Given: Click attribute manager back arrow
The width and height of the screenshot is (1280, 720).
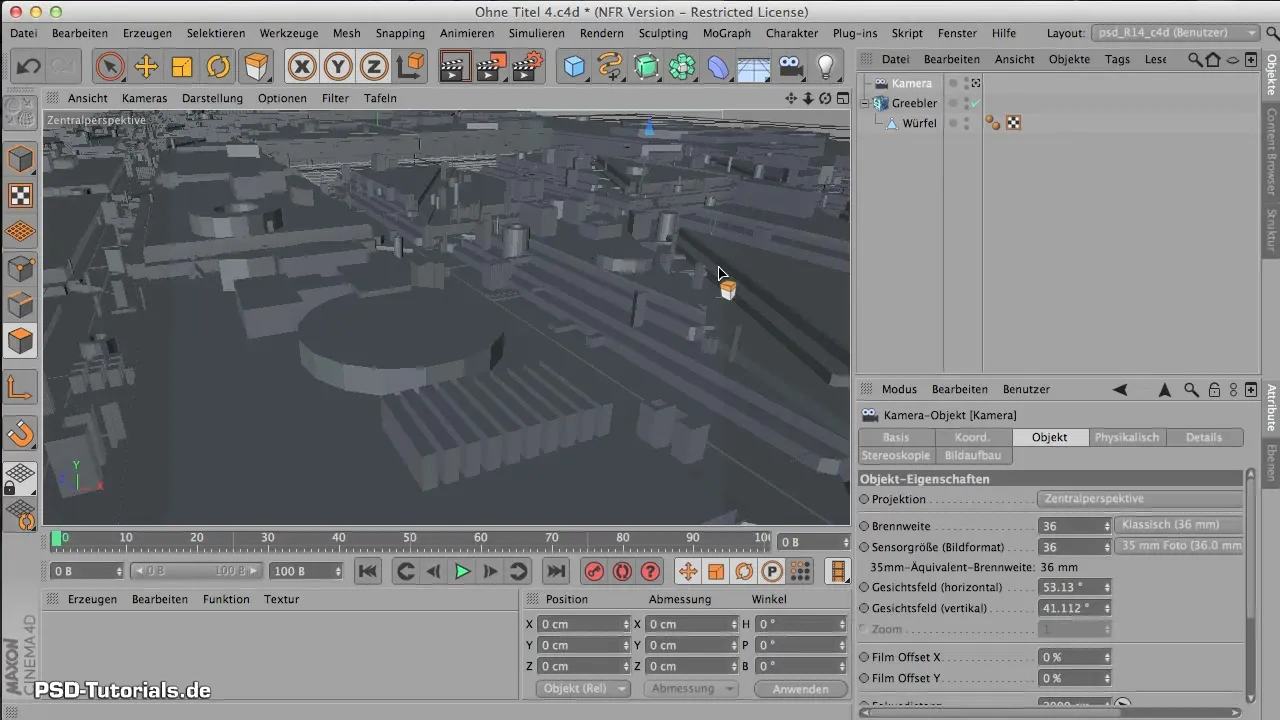Looking at the screenshot, I should coord(1120,389).
